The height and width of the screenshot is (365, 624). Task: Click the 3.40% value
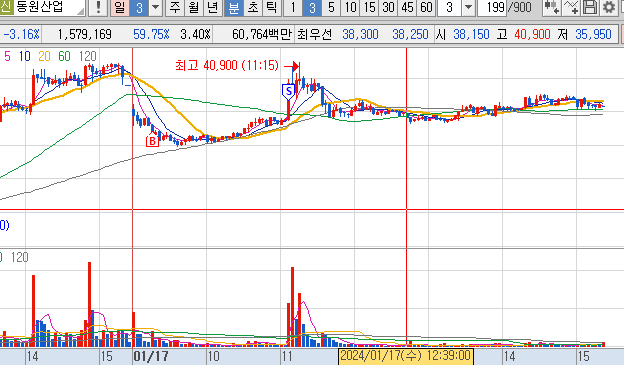[195, 35]
